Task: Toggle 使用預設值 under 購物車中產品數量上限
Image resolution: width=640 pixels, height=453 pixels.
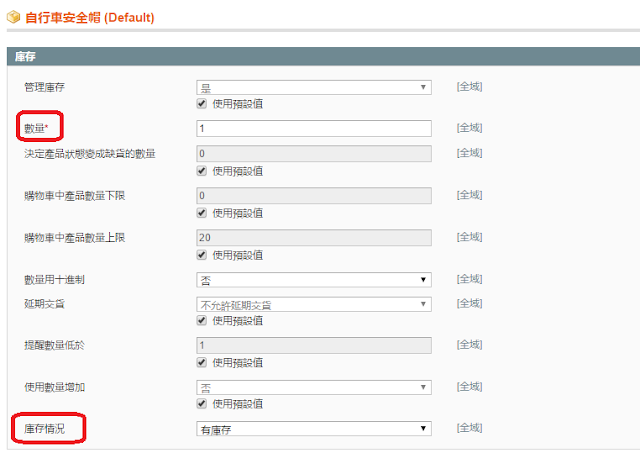Action: coord(203,255)
